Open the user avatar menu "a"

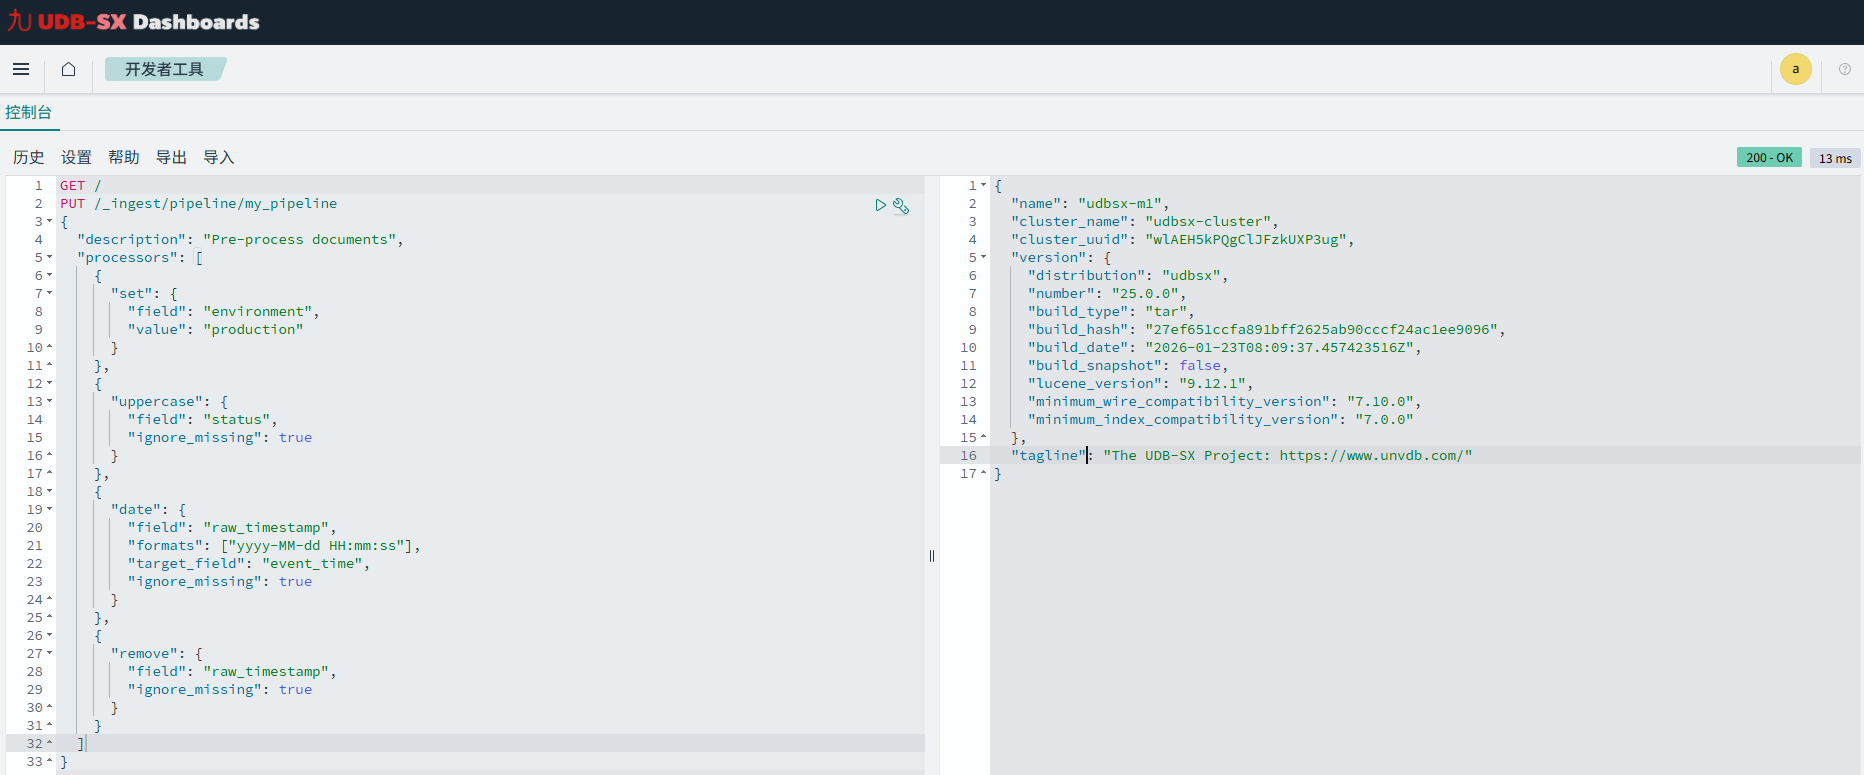point(1795,69)
